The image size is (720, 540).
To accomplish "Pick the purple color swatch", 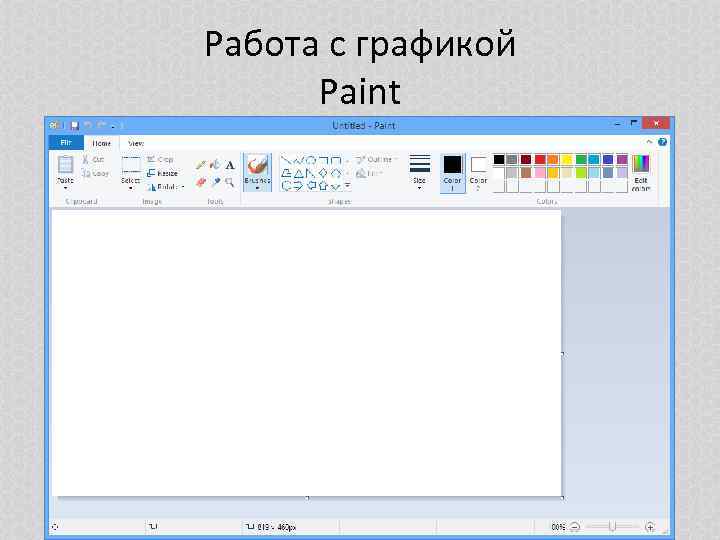I will pyautogui.click(x=622, y=159).
